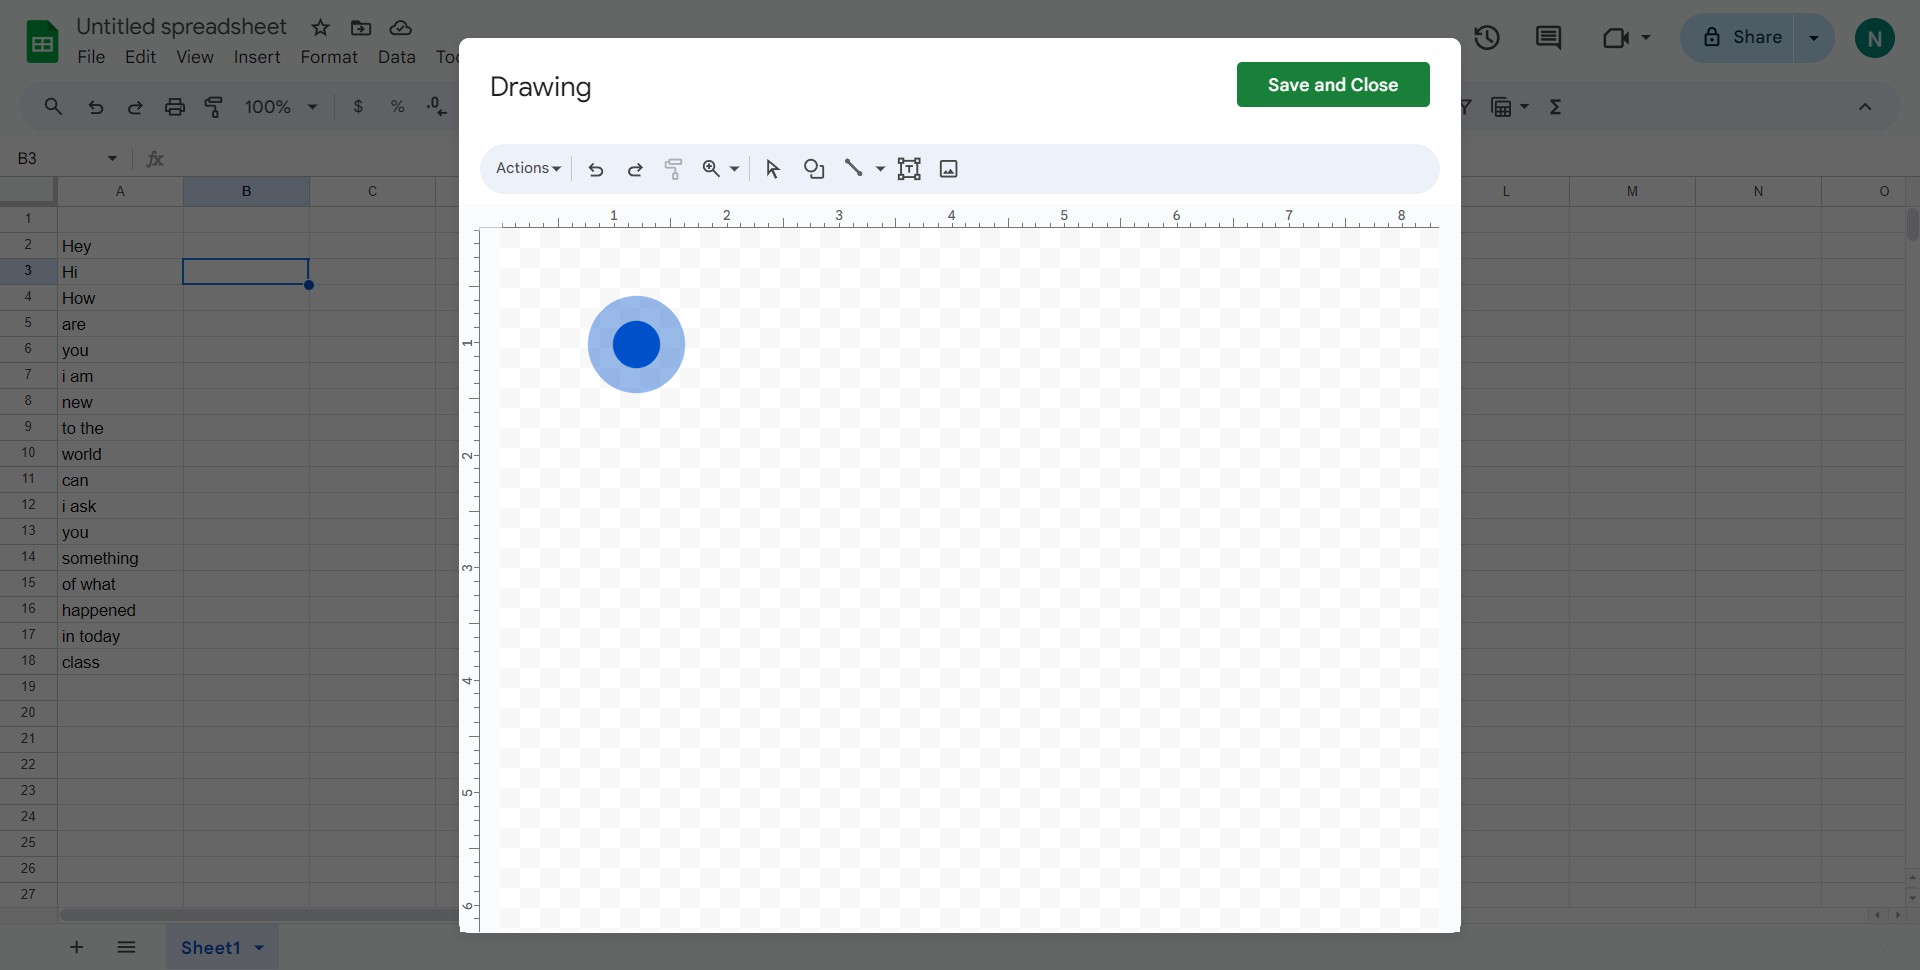Screen dimensions: 1920x970
Task: Open the Format menu
Action: click(329, 57)
